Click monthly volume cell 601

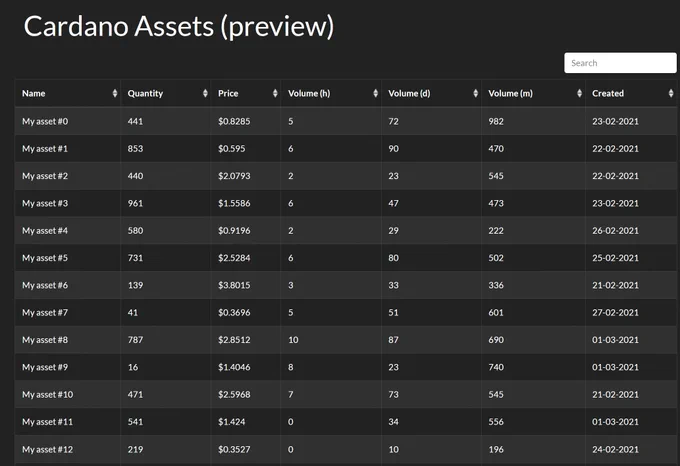[x=496, y=313]
